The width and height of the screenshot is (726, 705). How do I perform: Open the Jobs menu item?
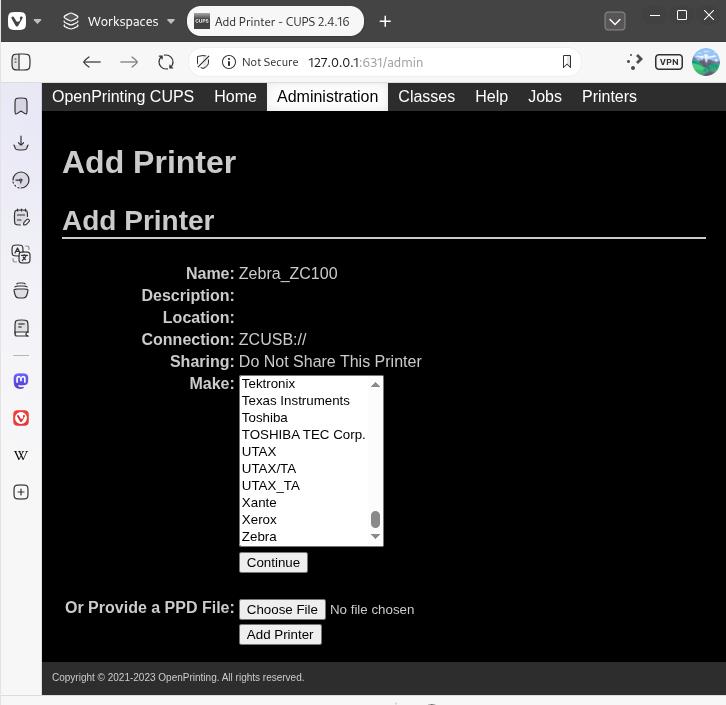tap(544, 97)
